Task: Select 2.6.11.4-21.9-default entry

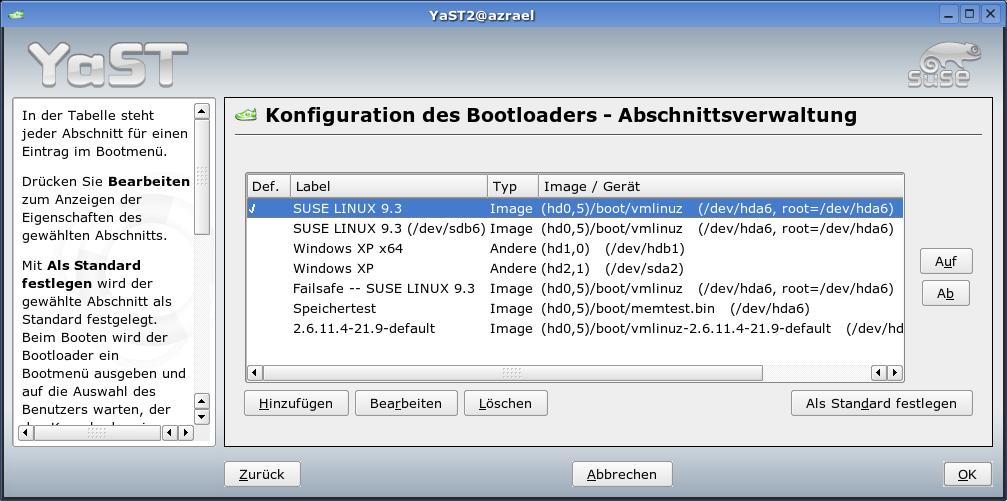Action: pos(575,328)
